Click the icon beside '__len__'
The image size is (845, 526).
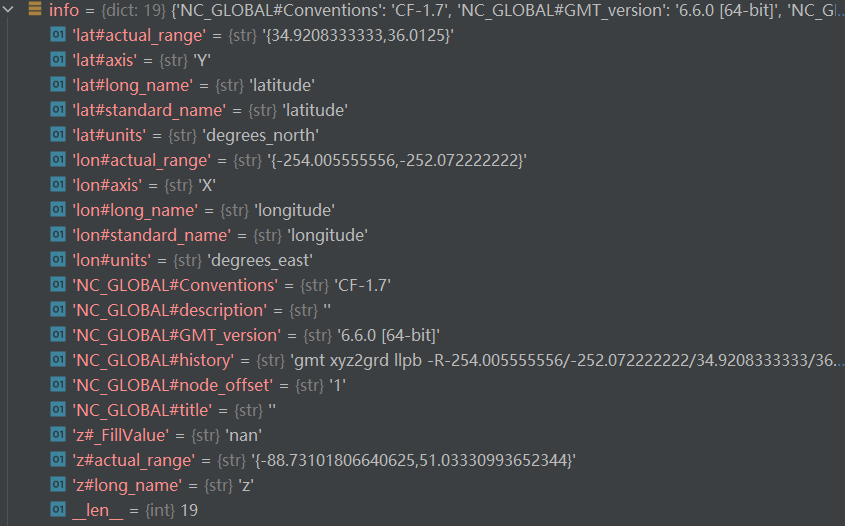coord(58,510)
